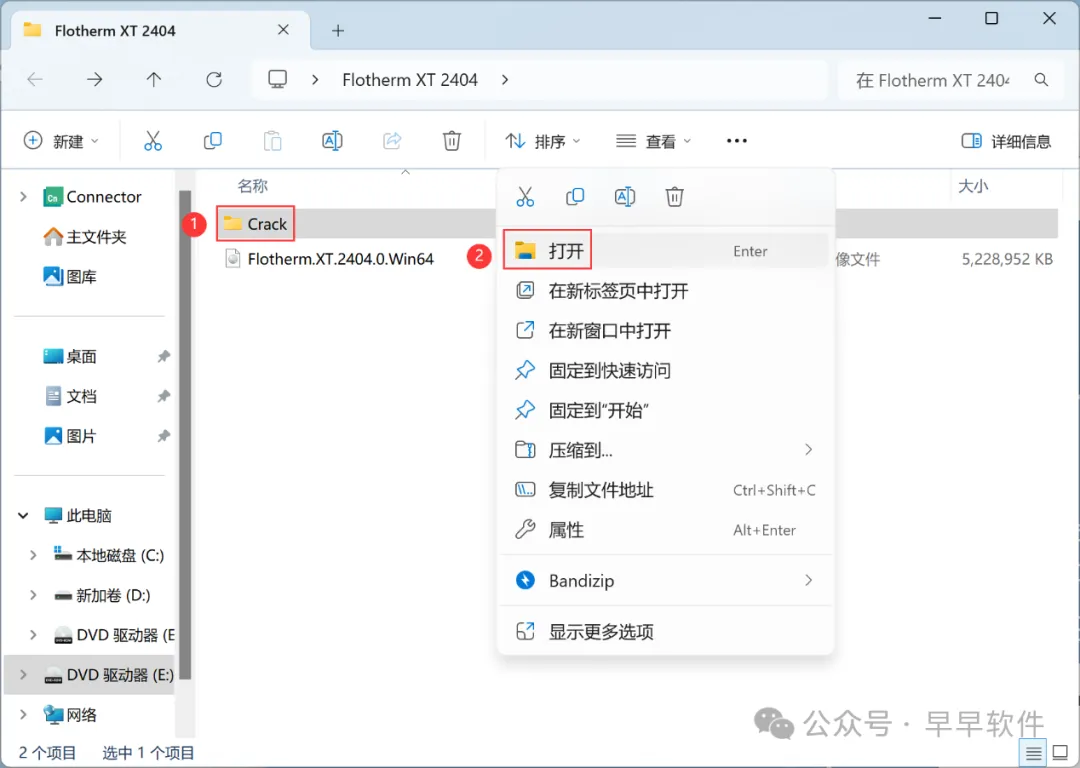Switch to large thumbnails view in the status bar
This screenshot has height=768, width=1080.
click(1061, 754)
